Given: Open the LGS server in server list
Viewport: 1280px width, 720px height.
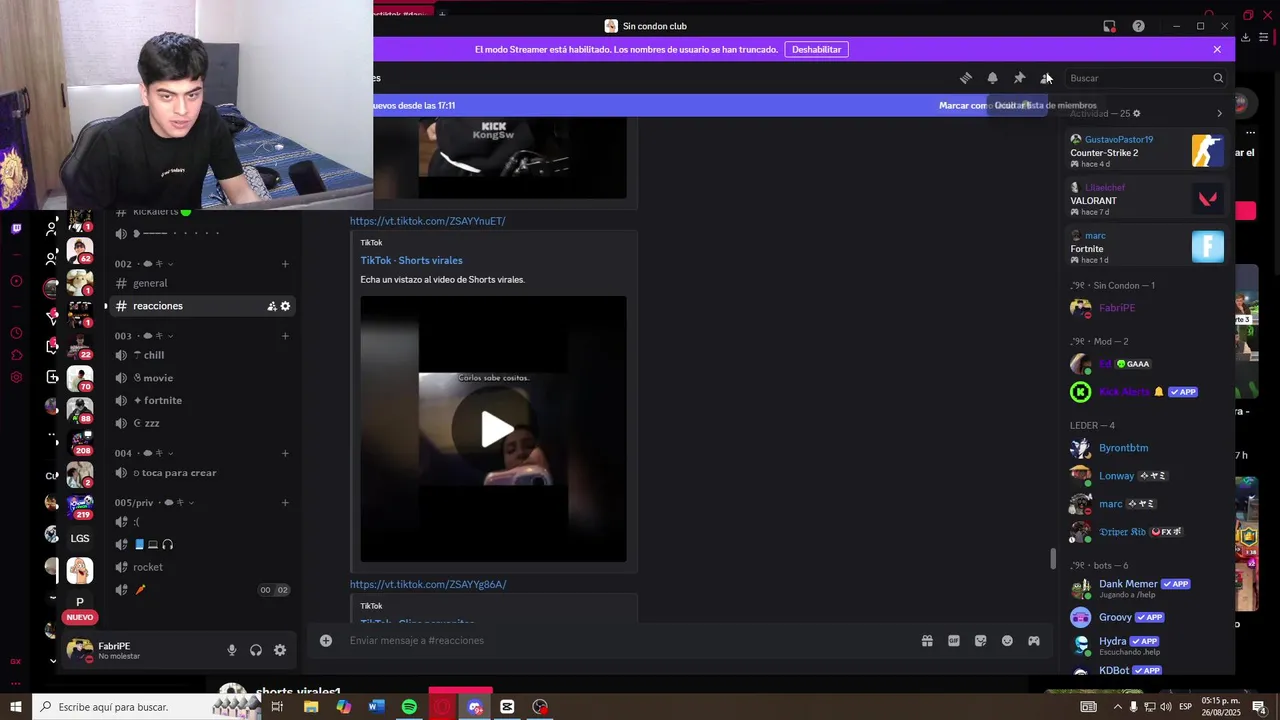Looking at the screenshot, I should (80, 538).
